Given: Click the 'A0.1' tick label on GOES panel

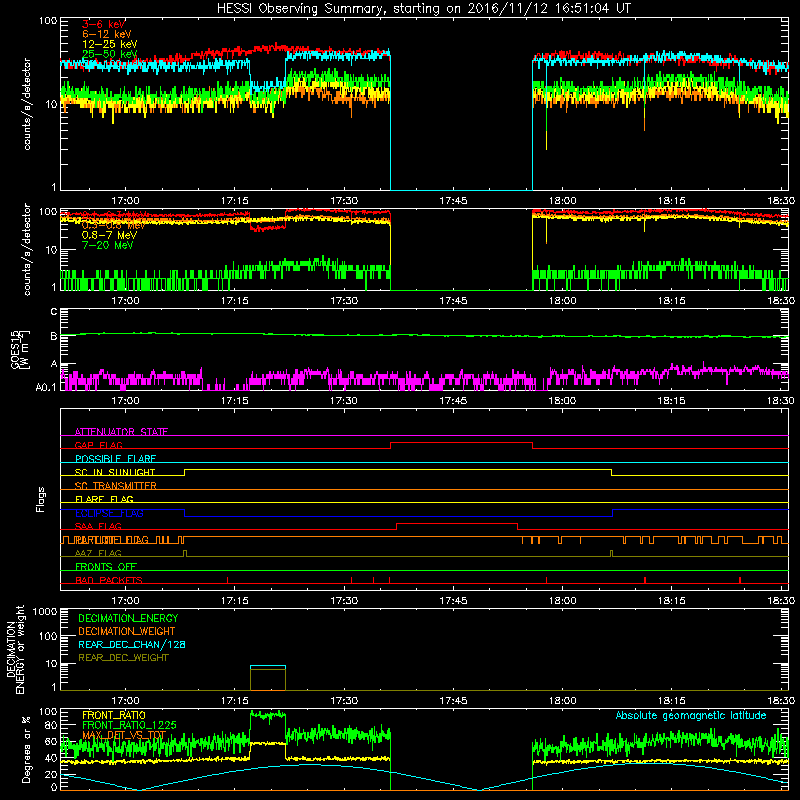Looking at the screenshot, I should 46,388.
